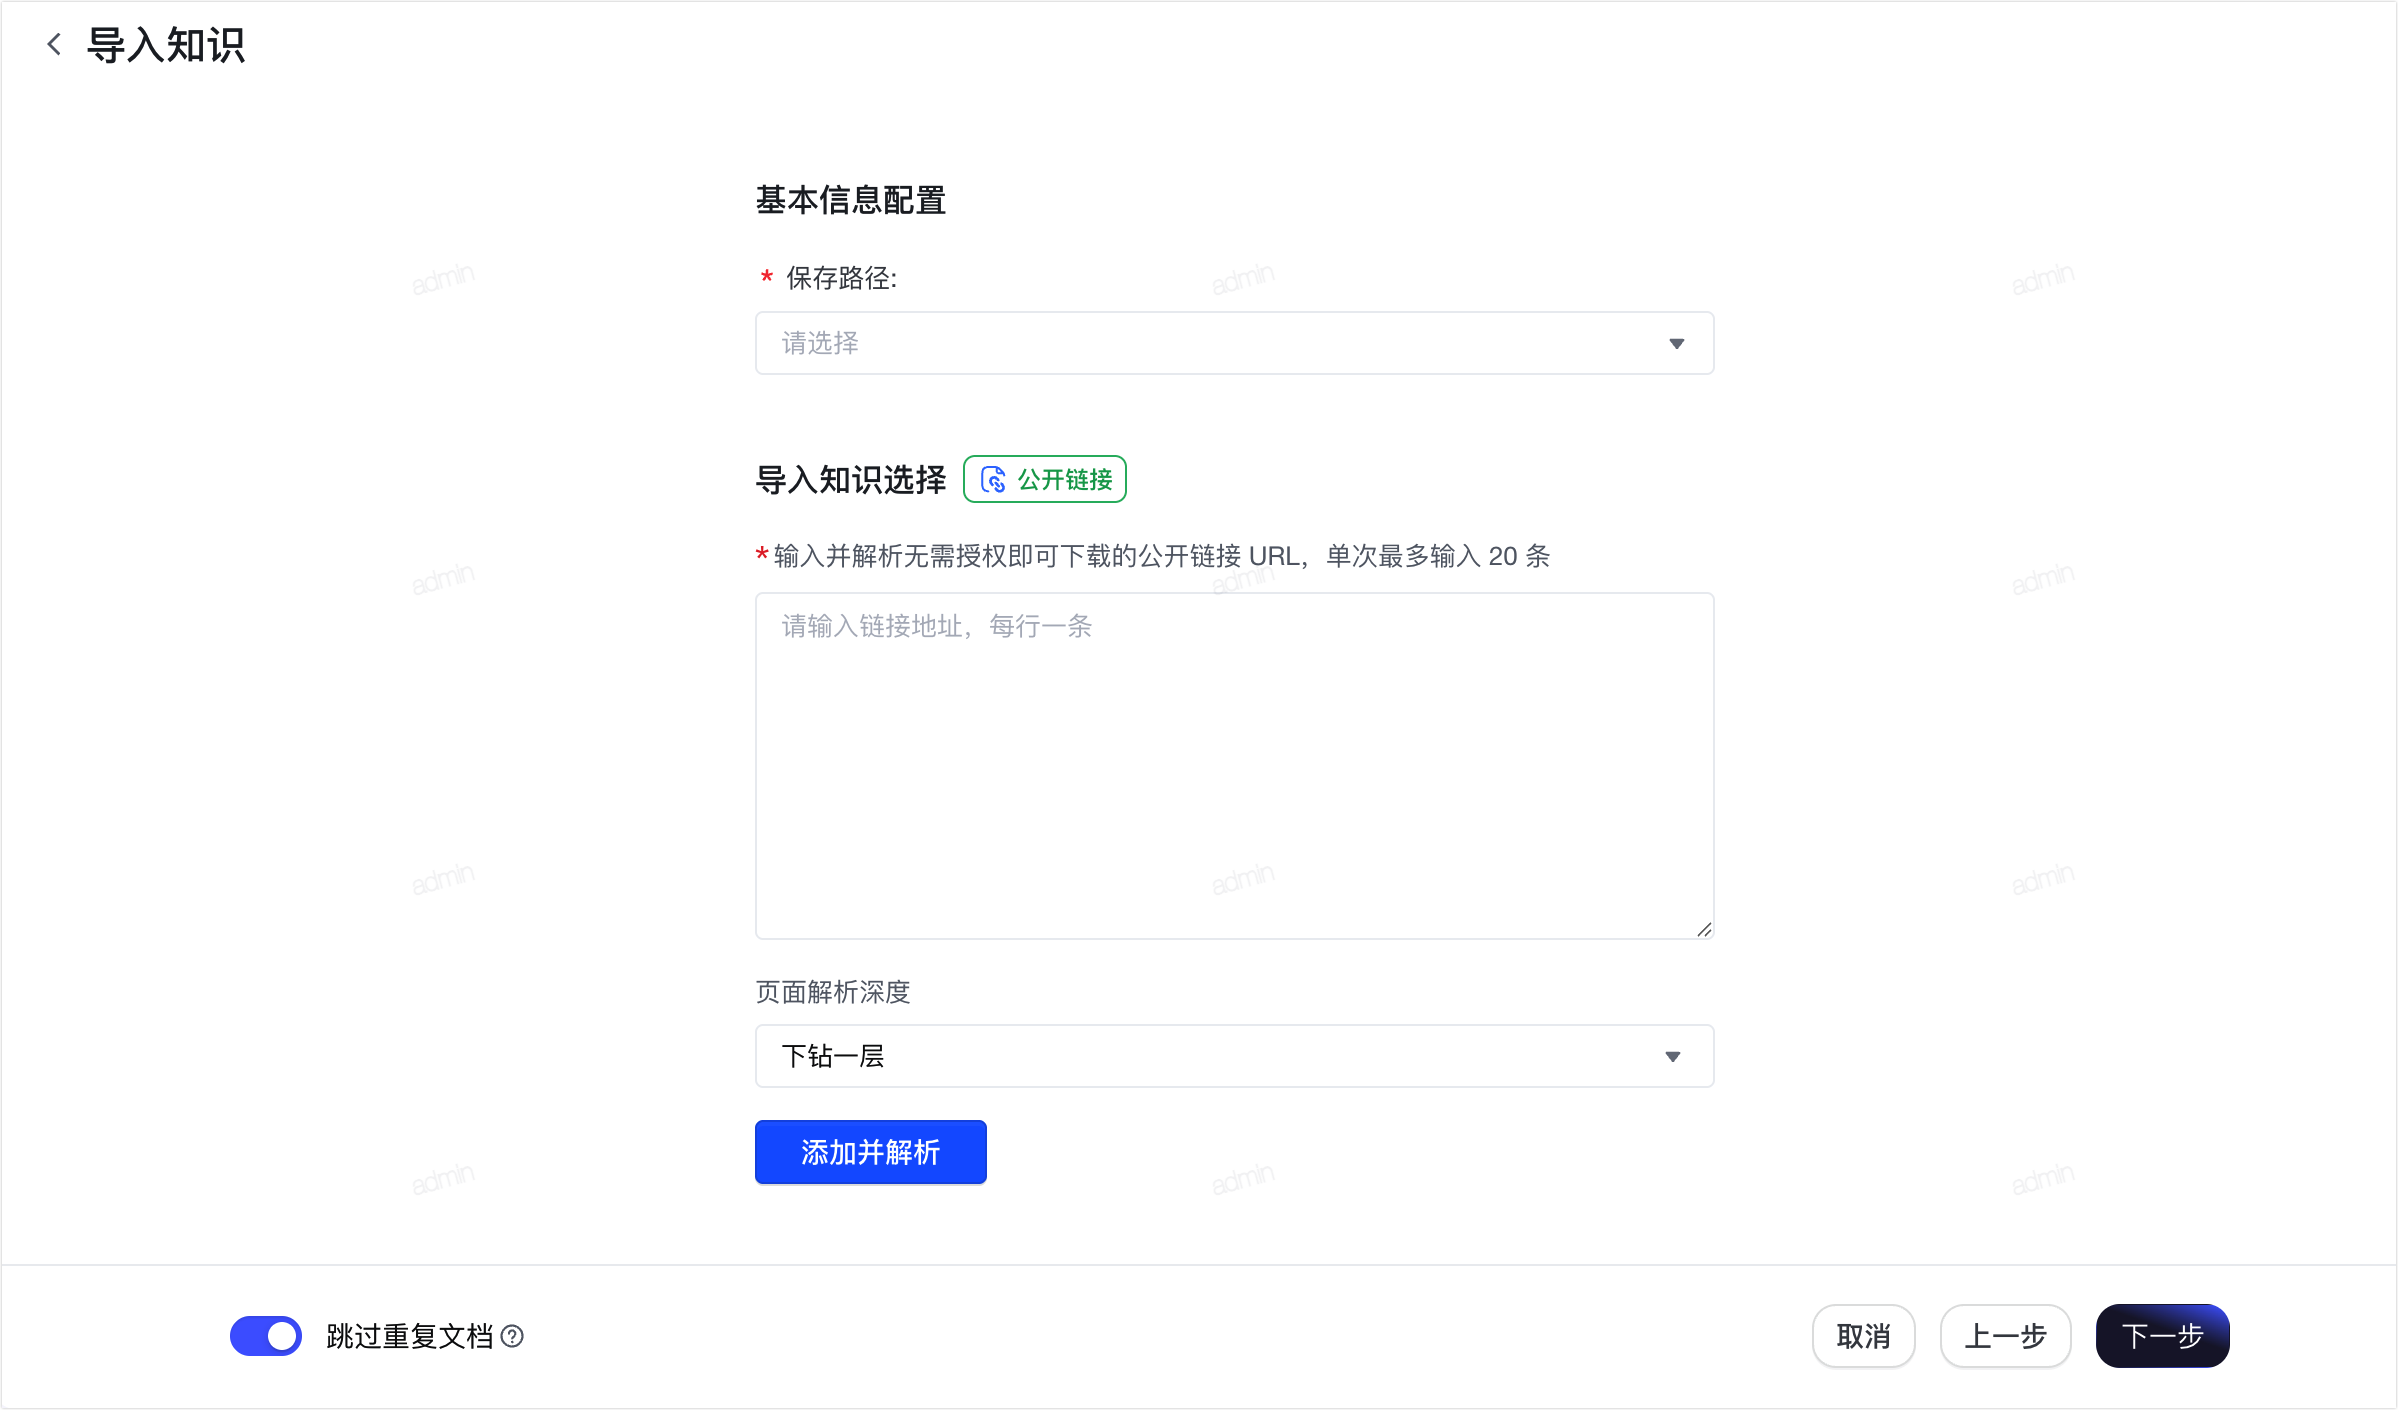This screenshot has width=2398, height=1410.
Task: Click the 公开链接 tag
Action: tap(1045, 479)
